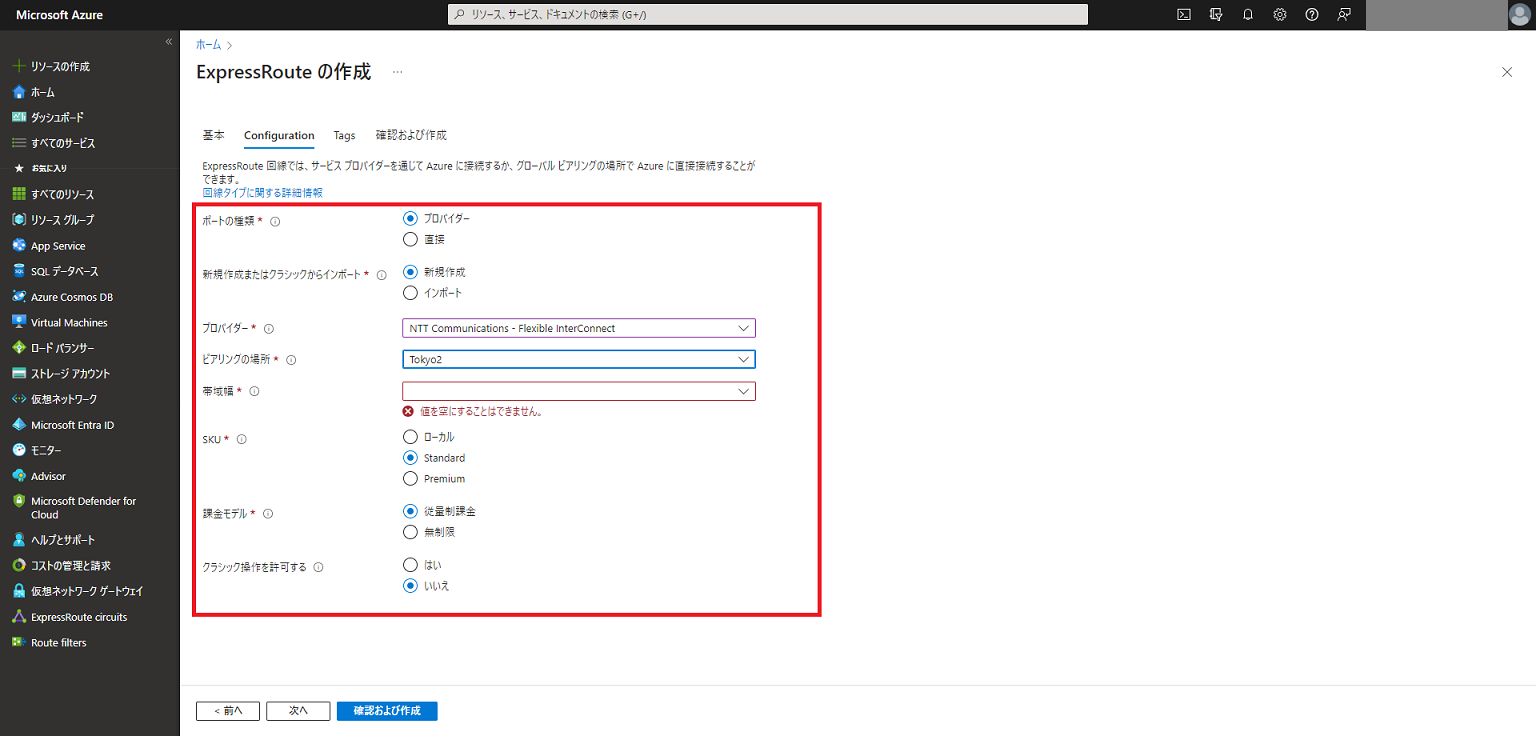
Task: Open Cloud Shell icon in top bar
Action: 1184,15
